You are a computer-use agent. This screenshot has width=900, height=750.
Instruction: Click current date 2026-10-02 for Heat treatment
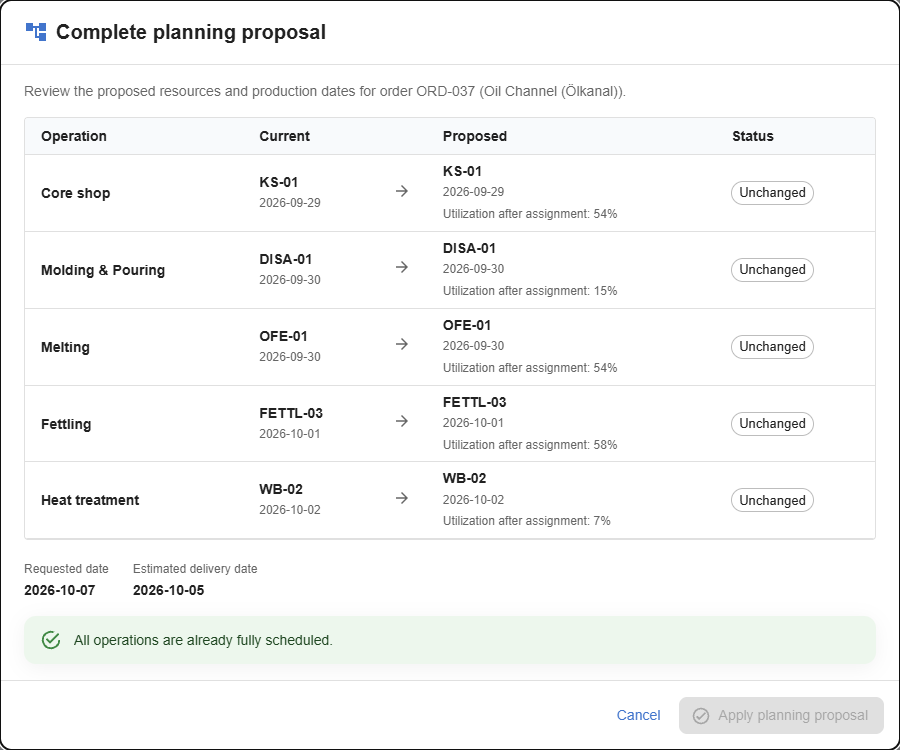[290, 510]
